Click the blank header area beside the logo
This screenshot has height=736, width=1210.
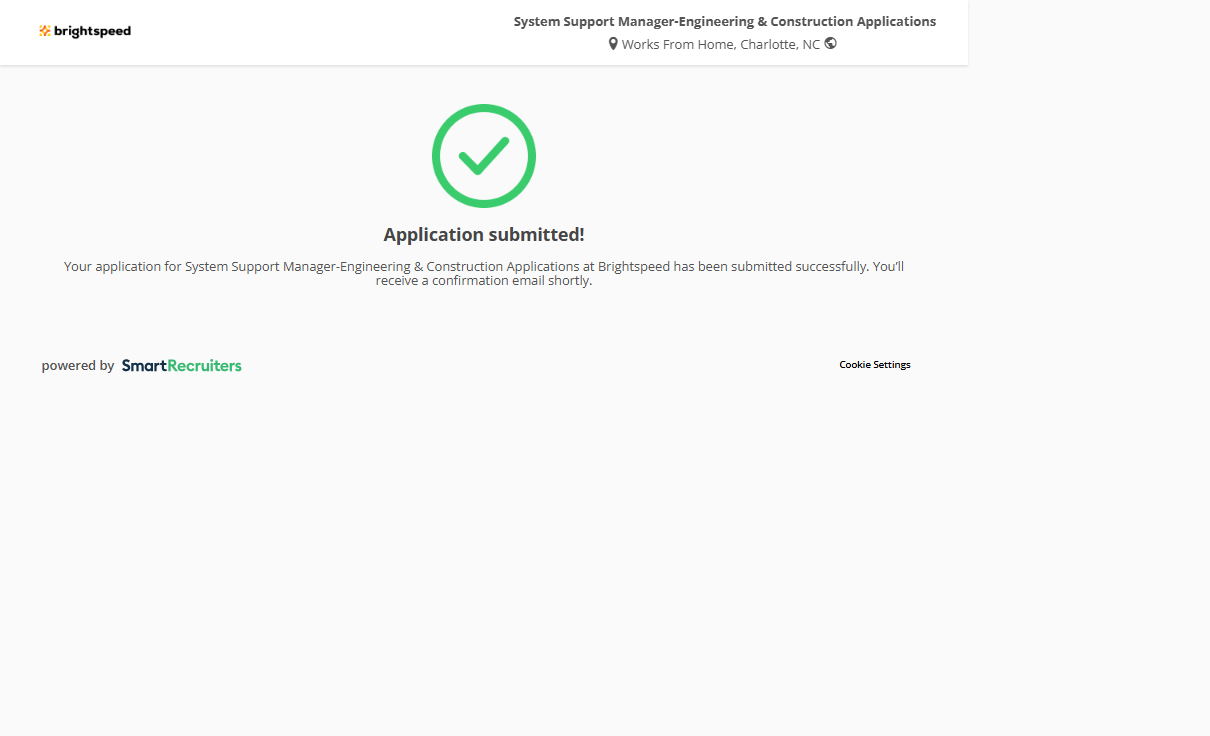300,32
